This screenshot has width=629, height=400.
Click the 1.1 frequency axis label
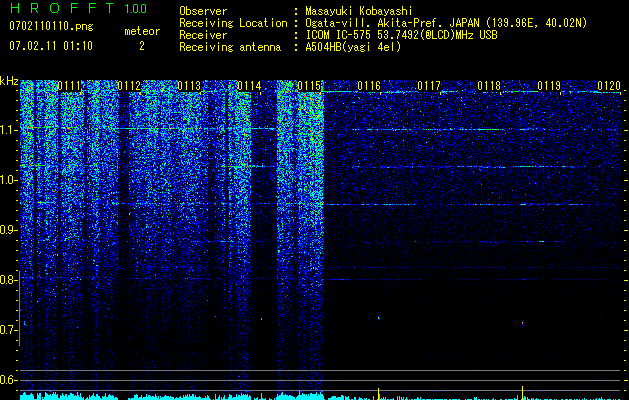tap(9, 130)
